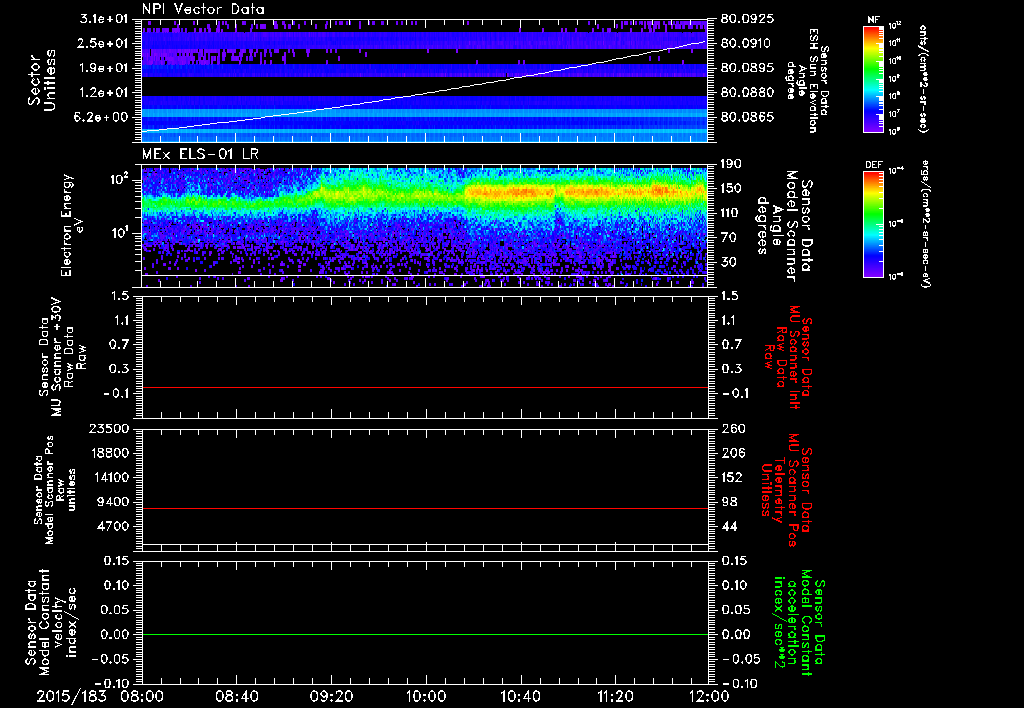Click the 23500 scanner position tick value
Viewport: 1024px width, 708px height.
point(109,429)
